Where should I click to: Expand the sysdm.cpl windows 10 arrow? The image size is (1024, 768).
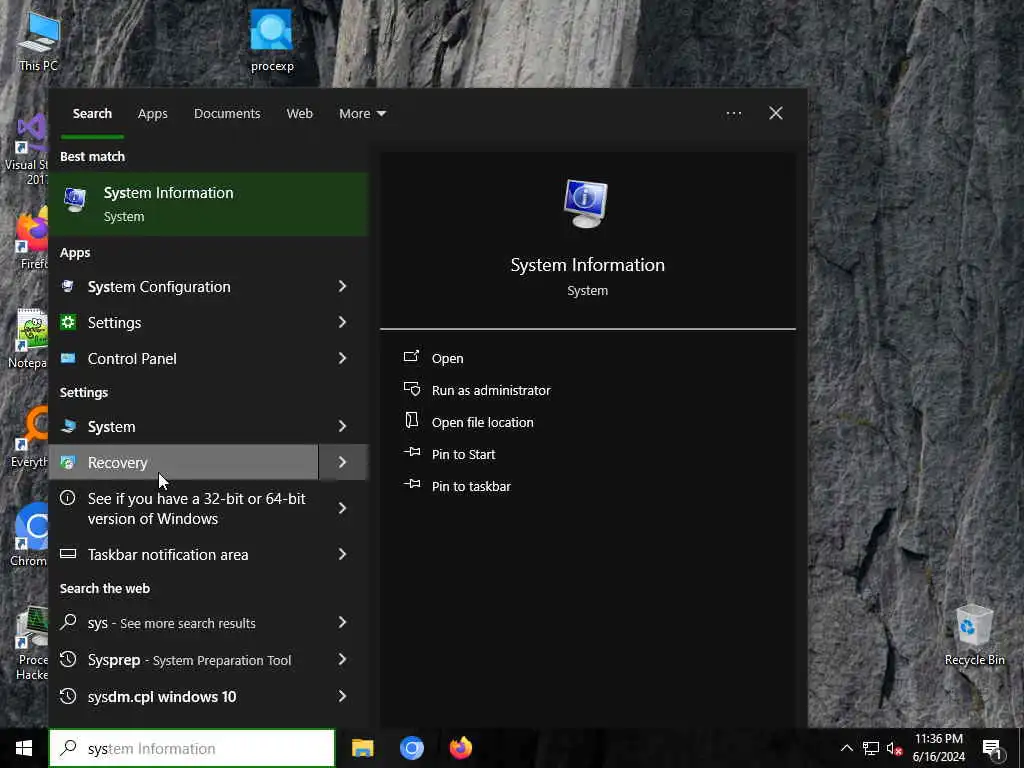pos(342,696)
